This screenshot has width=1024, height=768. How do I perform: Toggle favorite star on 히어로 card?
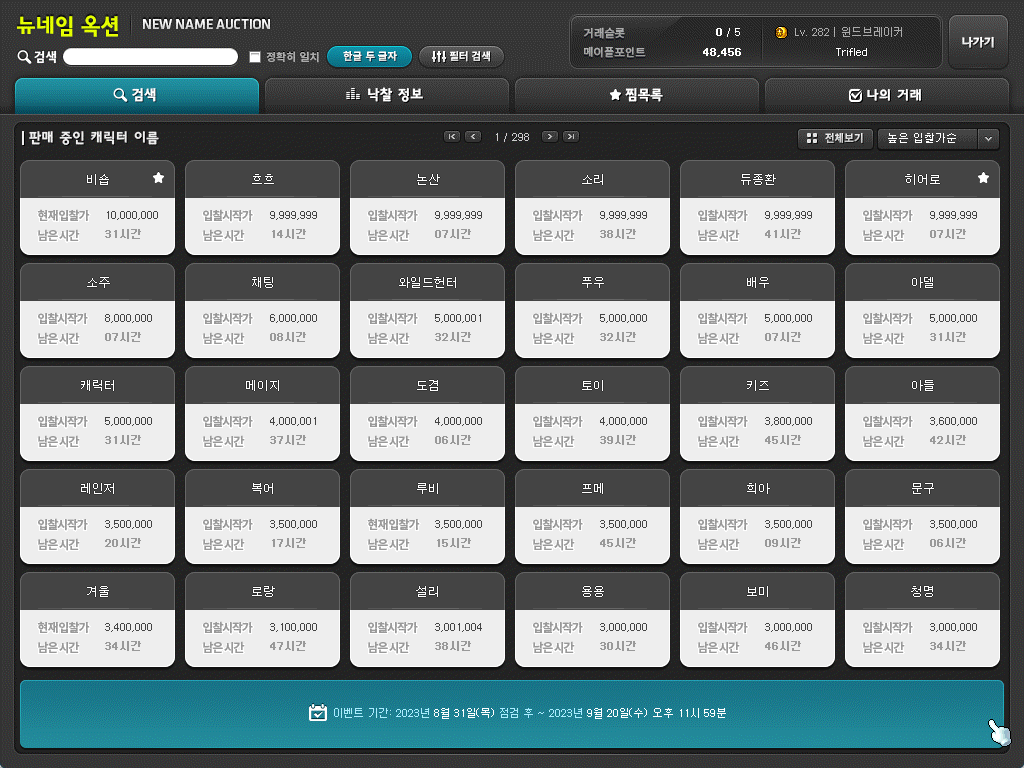pyautogui.click(x=983, y=178)
